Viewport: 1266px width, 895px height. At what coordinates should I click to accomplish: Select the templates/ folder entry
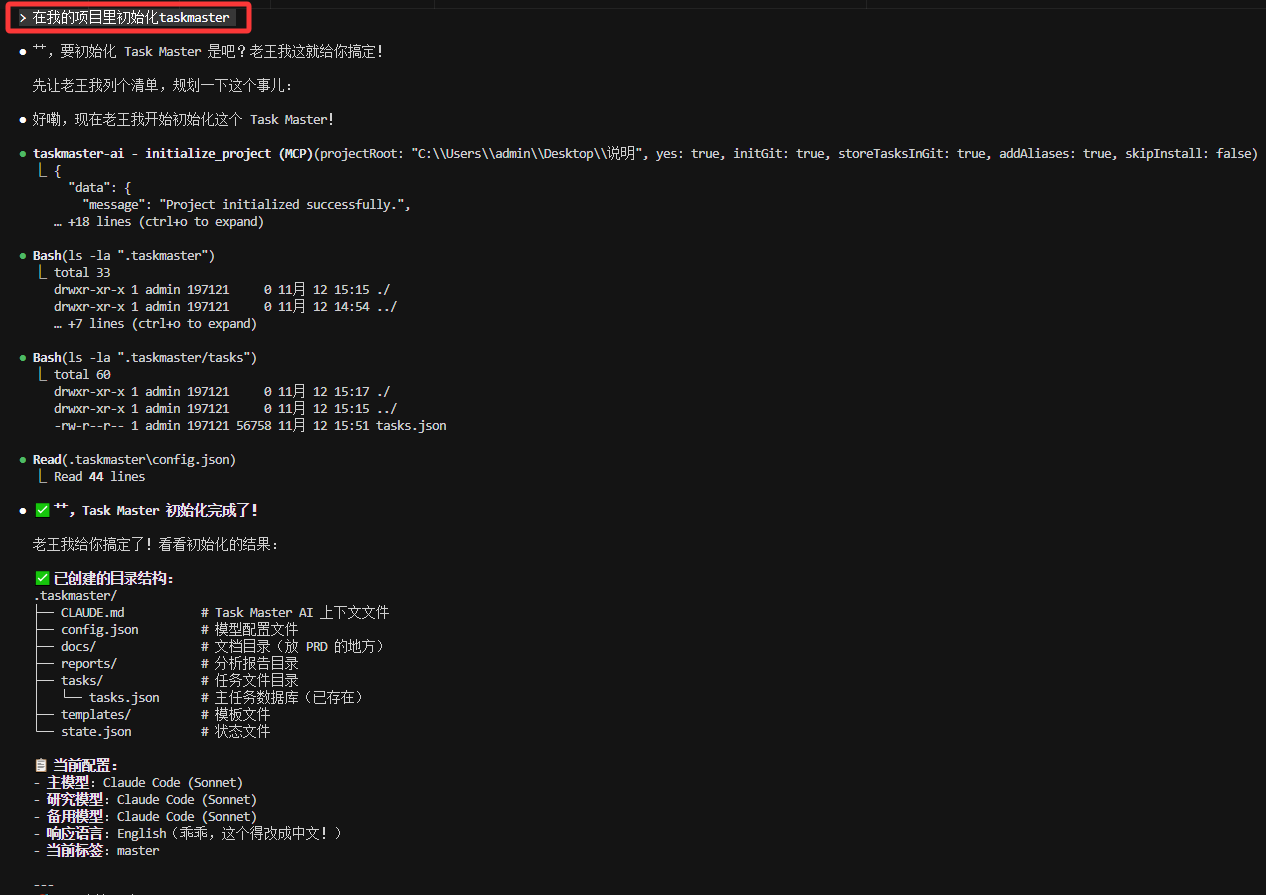[x=96, y=714]
